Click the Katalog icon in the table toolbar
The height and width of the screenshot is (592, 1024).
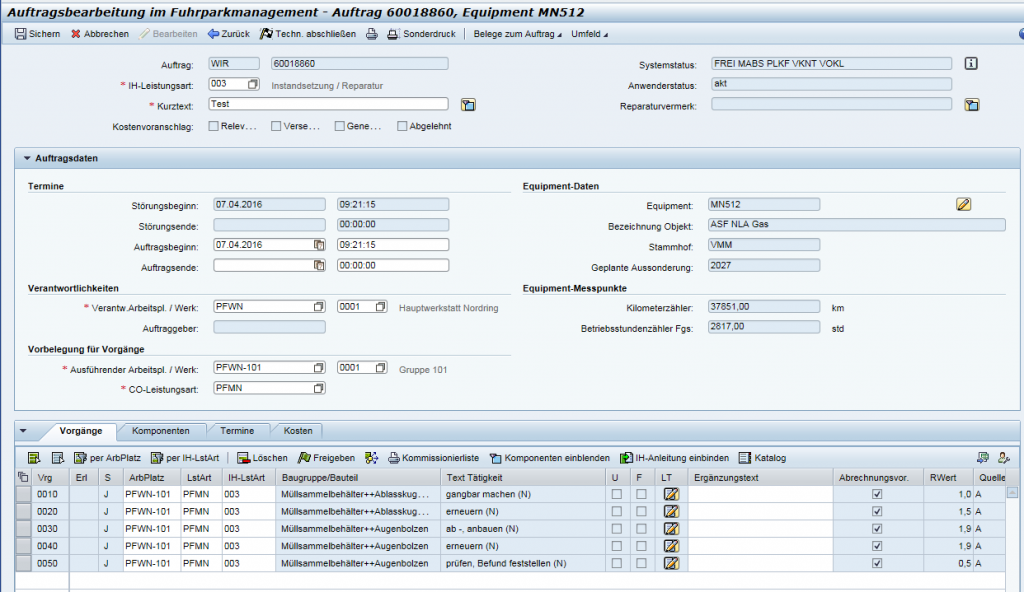pos(744,458)
